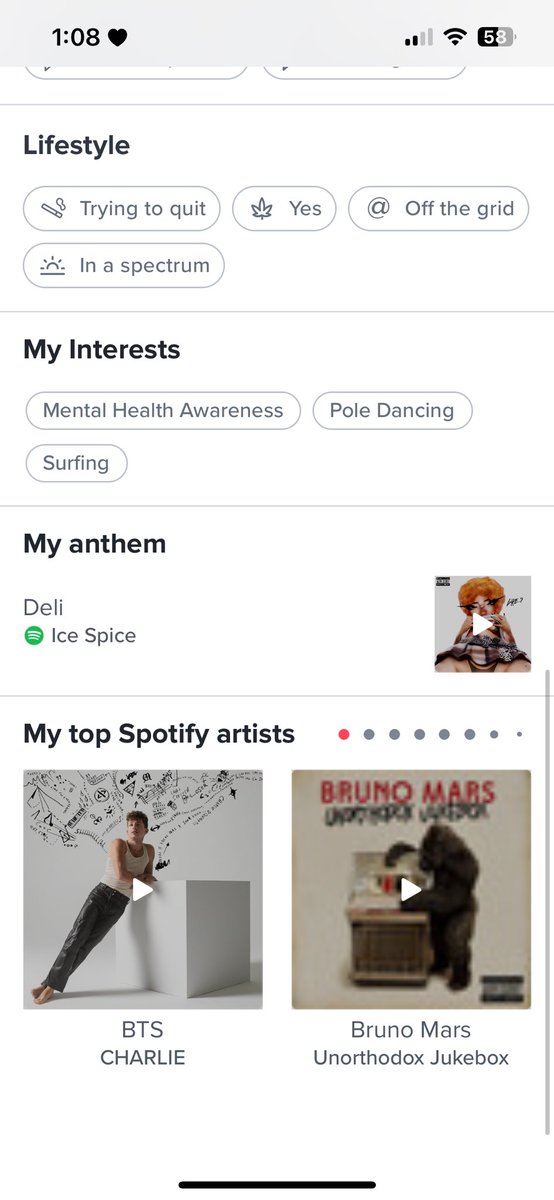Tap the BTS artist name label
This screenshot has width=554, height=1200.
[143, 1030]
